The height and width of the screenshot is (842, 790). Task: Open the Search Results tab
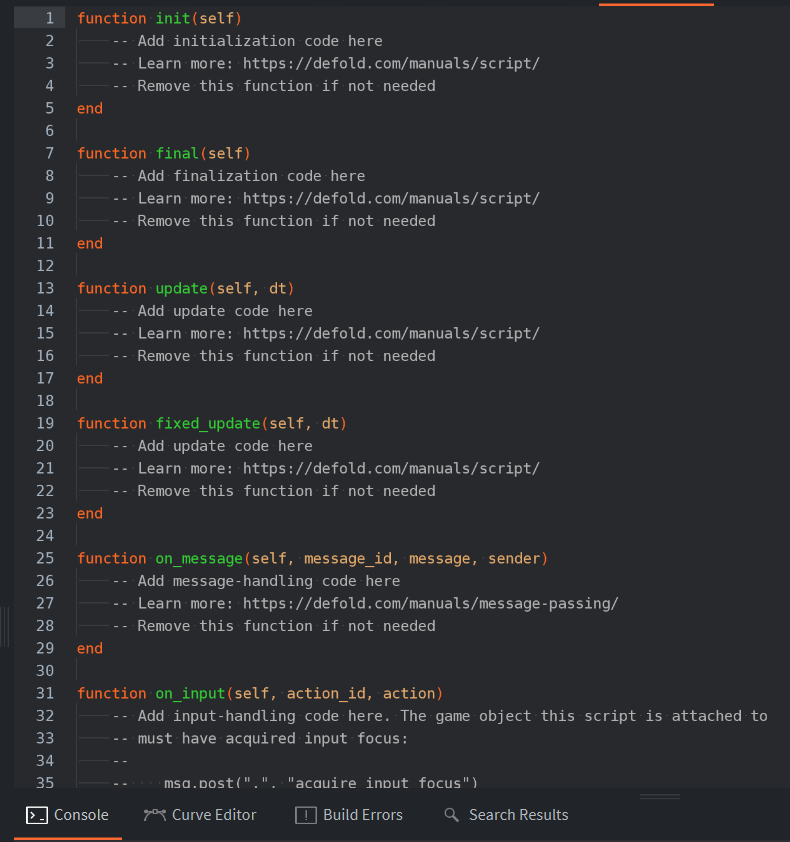click(x=506, y=815)
